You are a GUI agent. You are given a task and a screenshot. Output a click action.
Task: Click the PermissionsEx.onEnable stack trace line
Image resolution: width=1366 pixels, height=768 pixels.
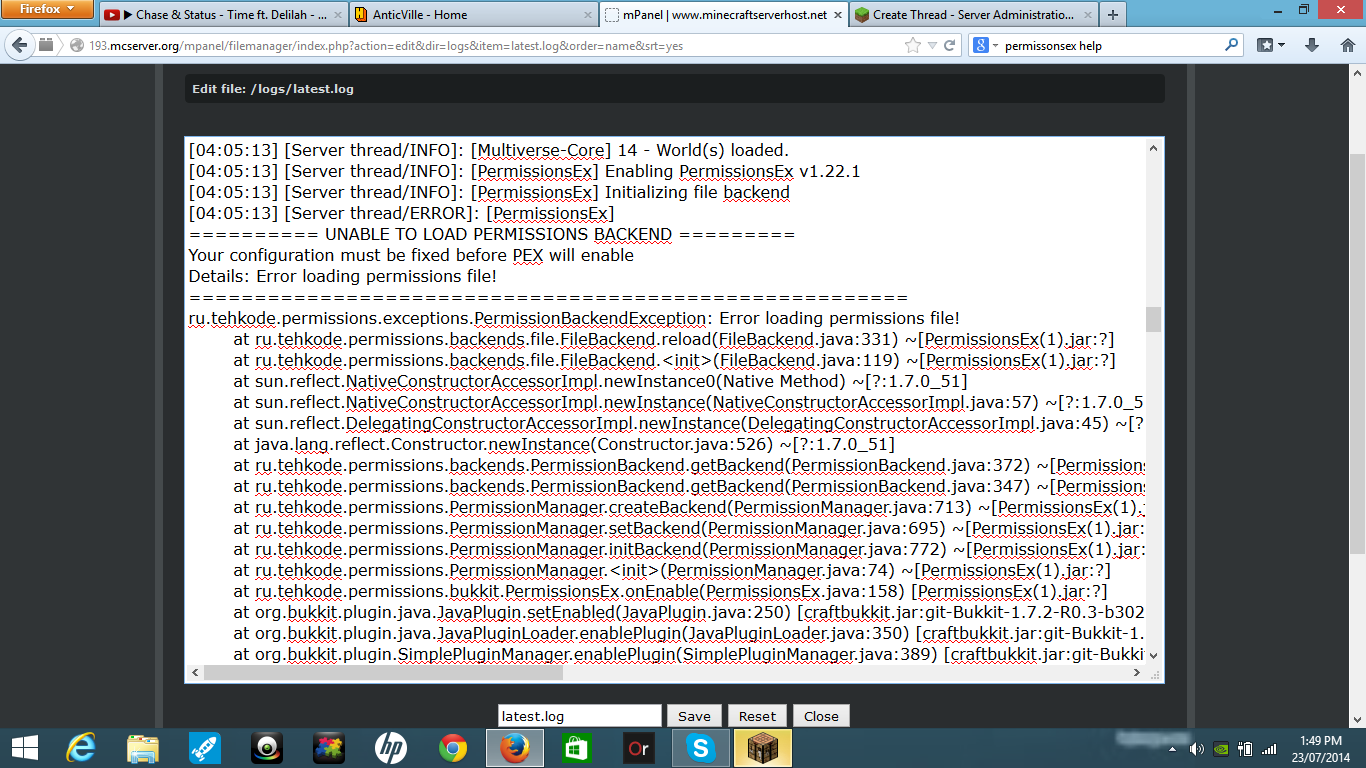(x=671, y=591)
